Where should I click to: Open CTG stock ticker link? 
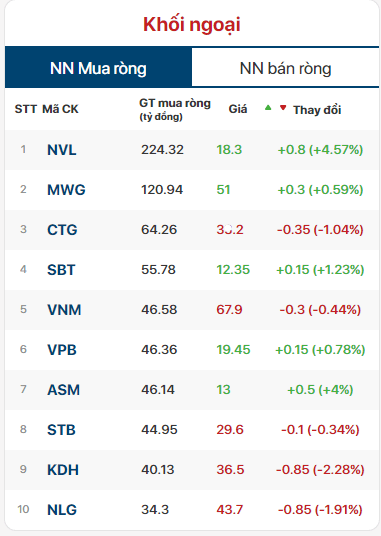tap(62, 230)
